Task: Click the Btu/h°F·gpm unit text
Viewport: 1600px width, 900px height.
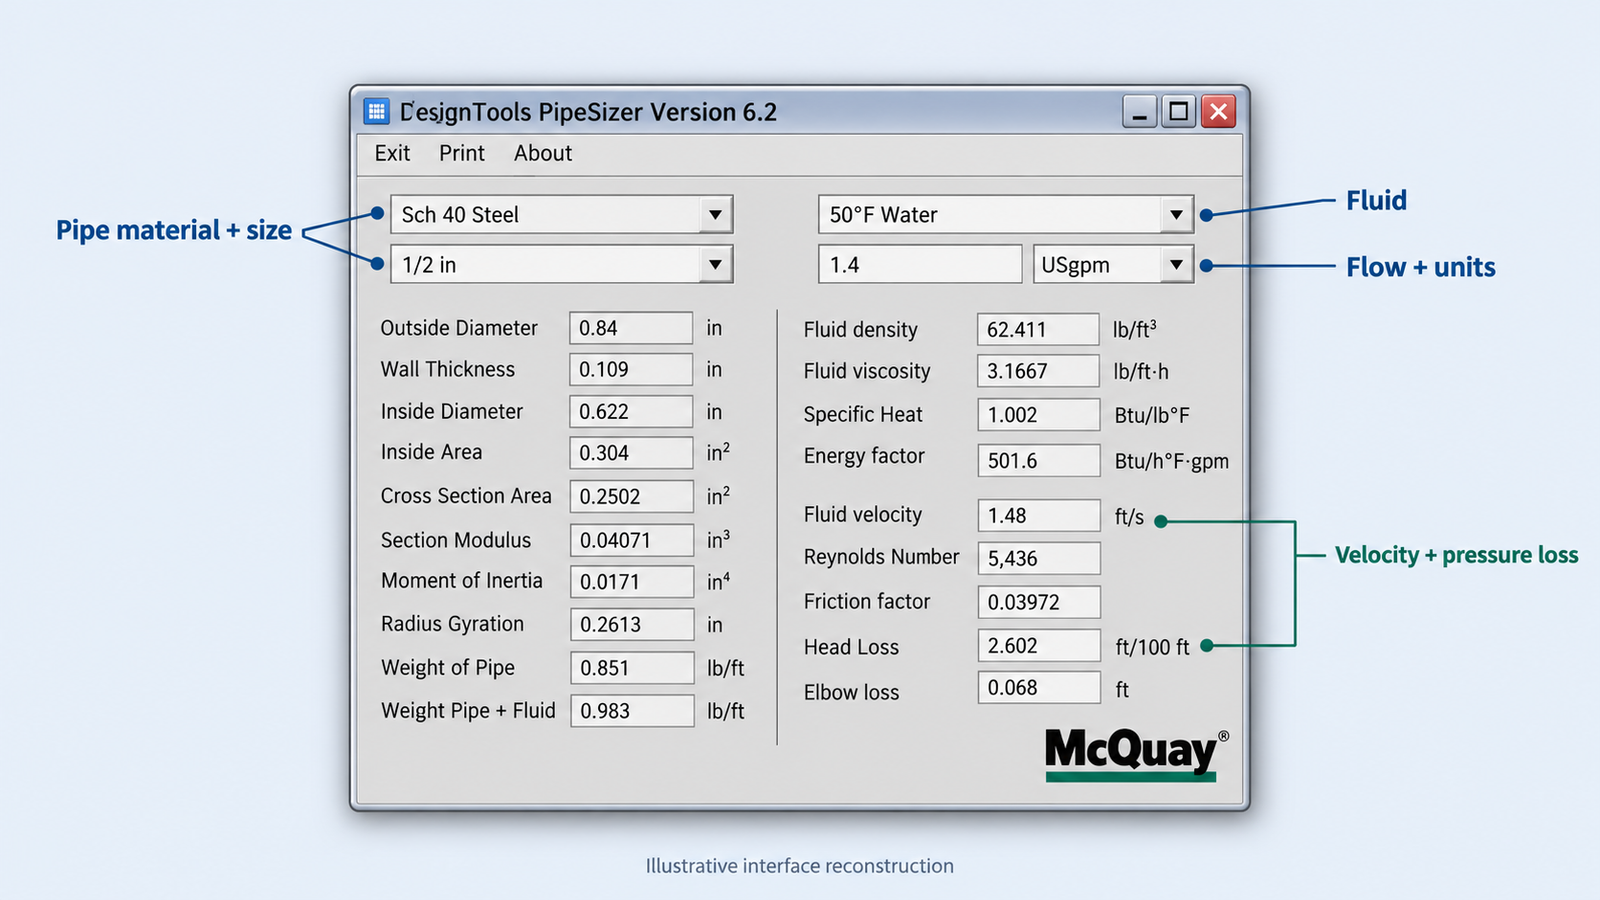Action: pos(1172,461)
